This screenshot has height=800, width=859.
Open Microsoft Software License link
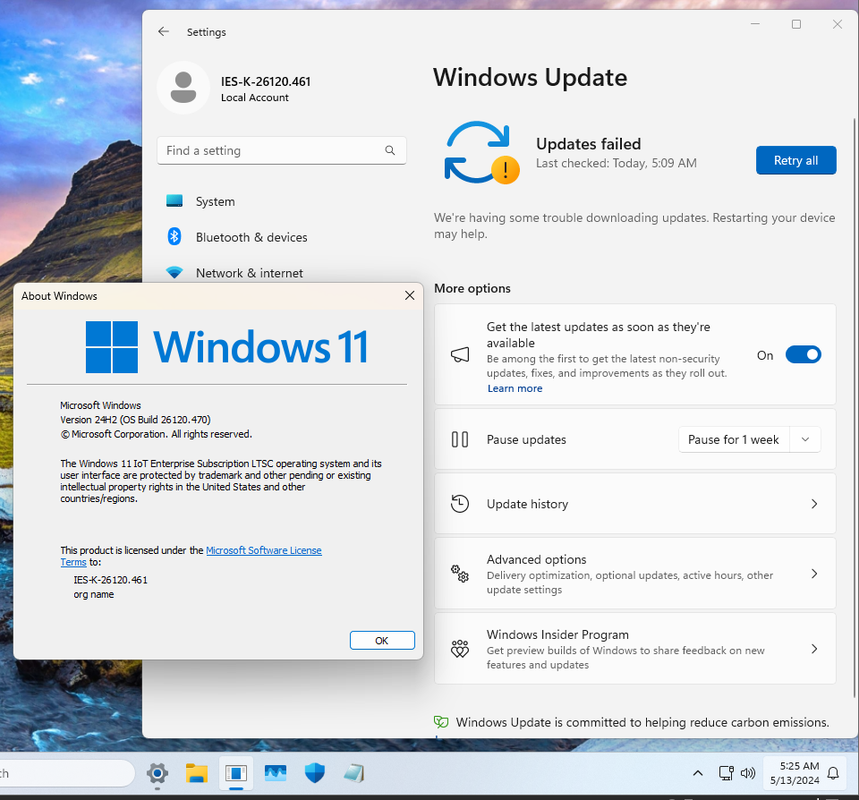click(x=264, y=550)
